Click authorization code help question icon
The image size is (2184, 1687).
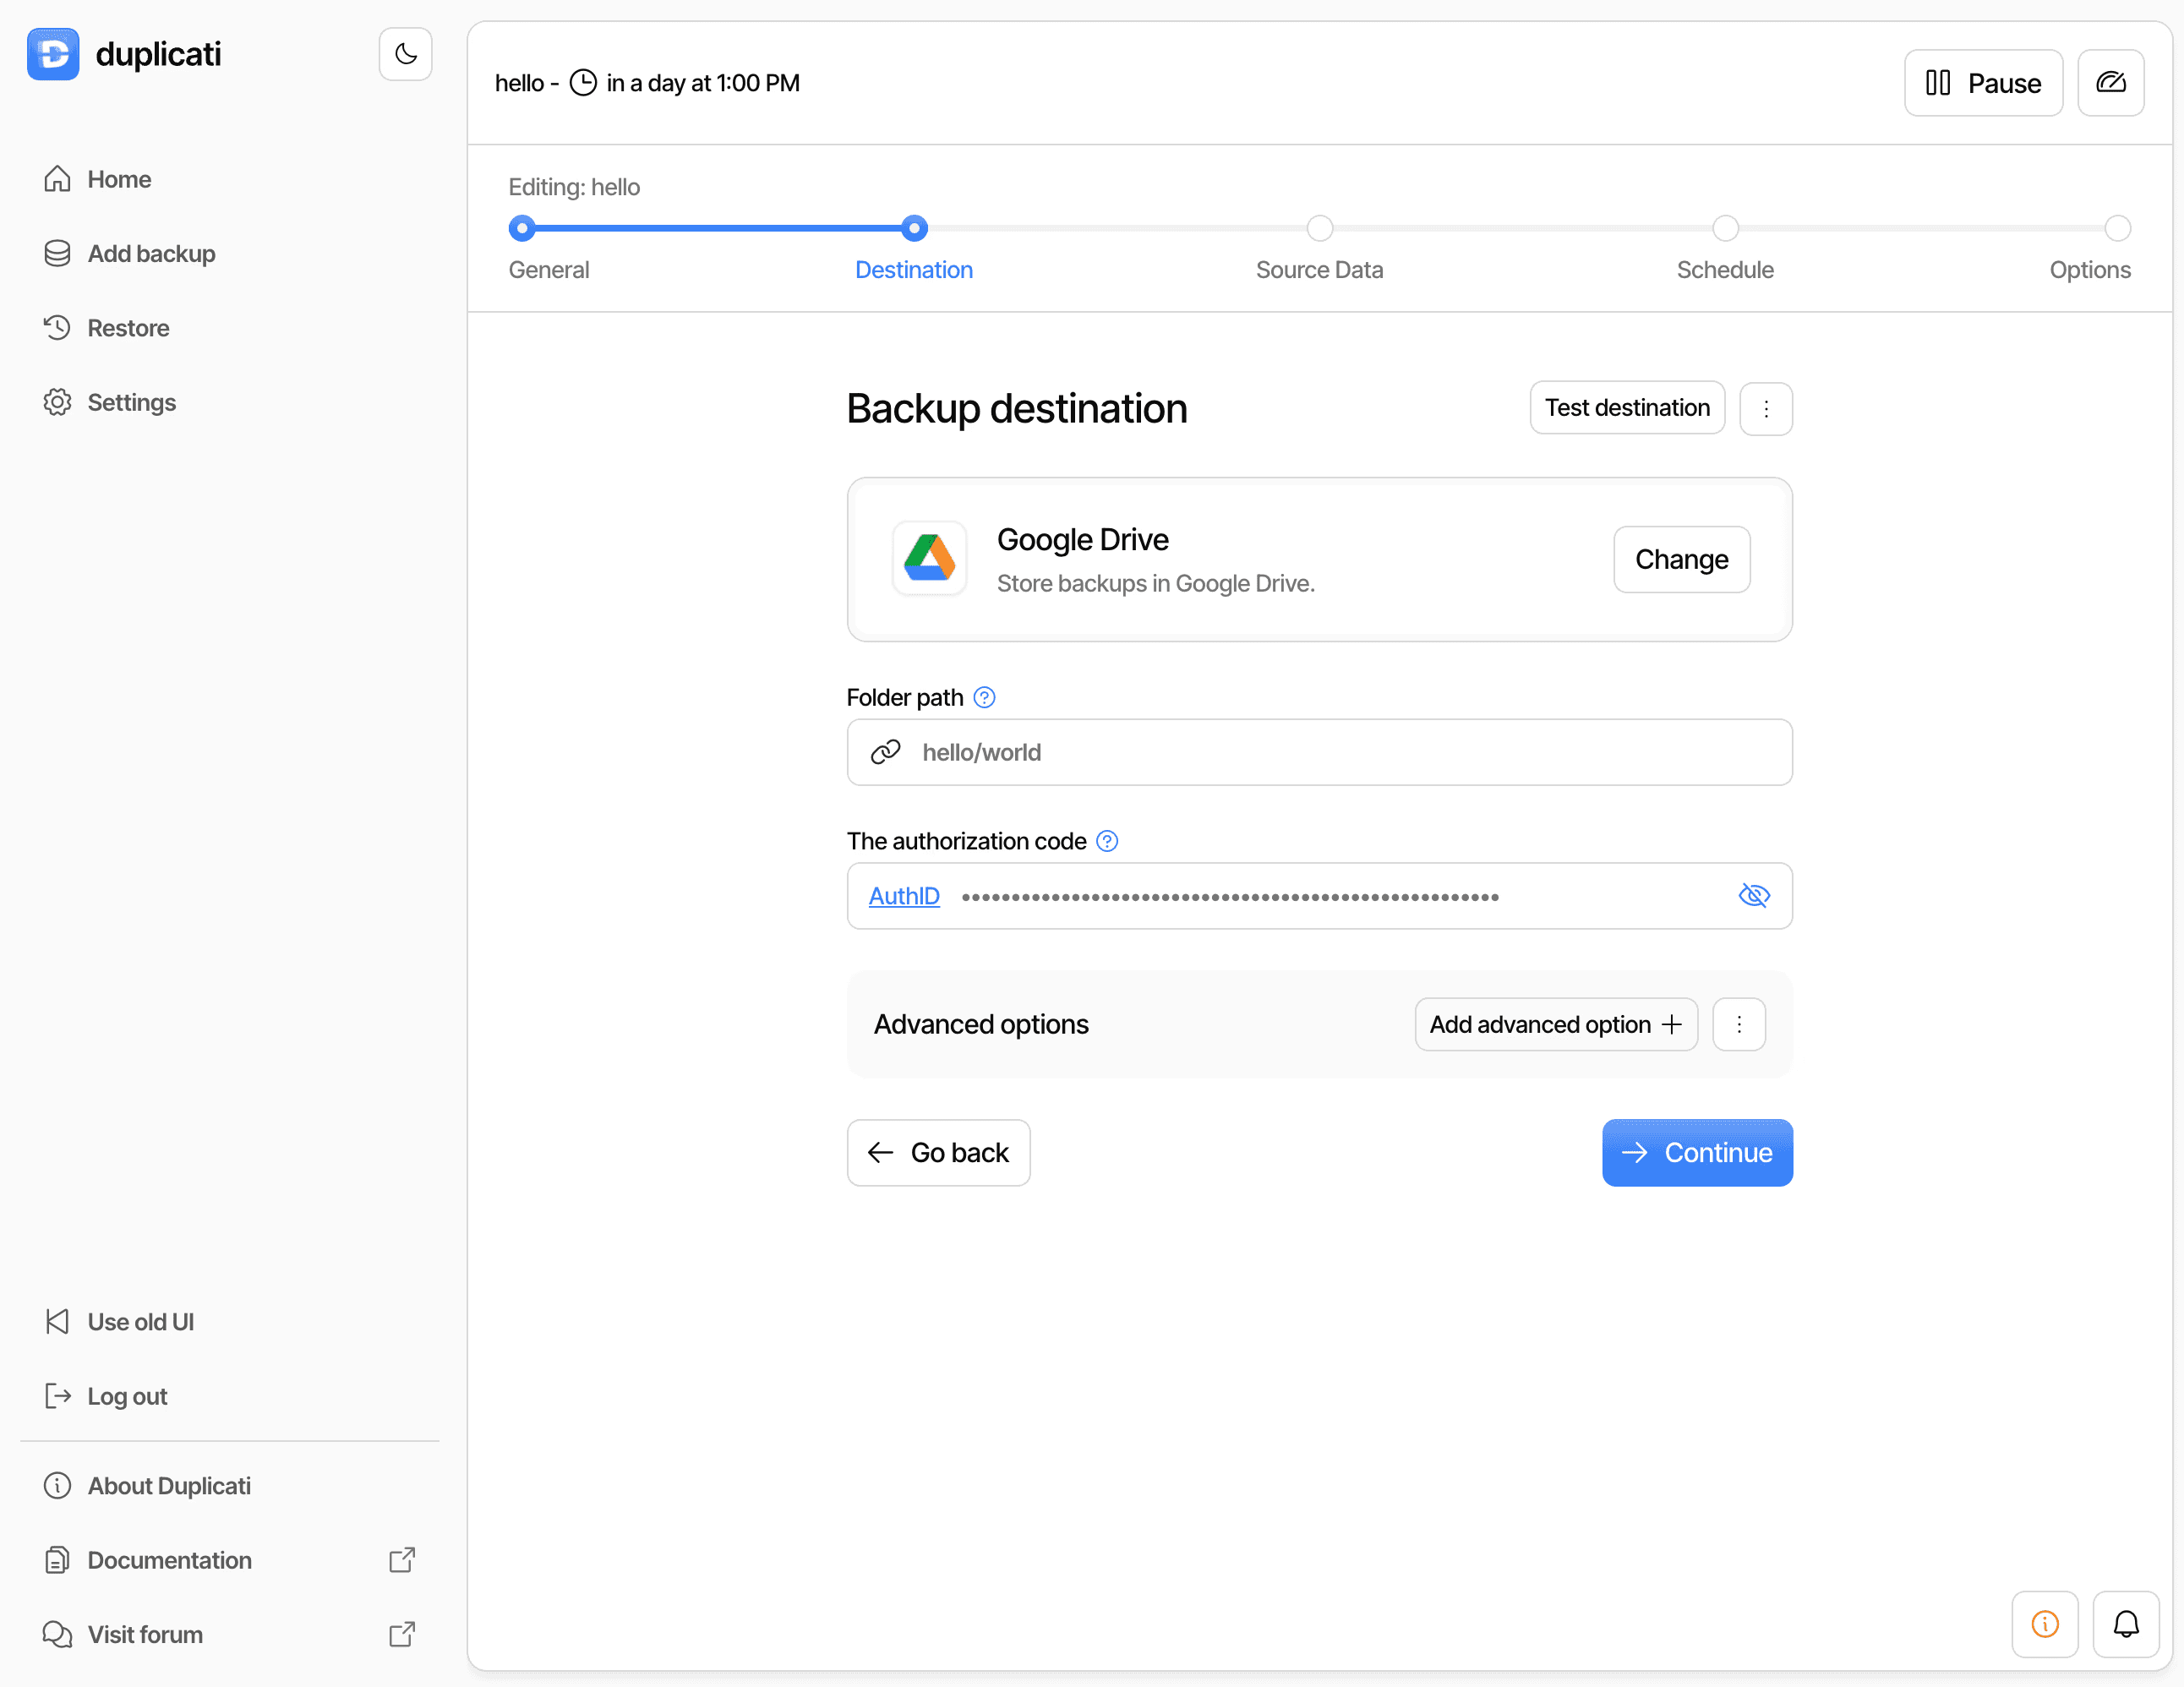point(1107,841)
